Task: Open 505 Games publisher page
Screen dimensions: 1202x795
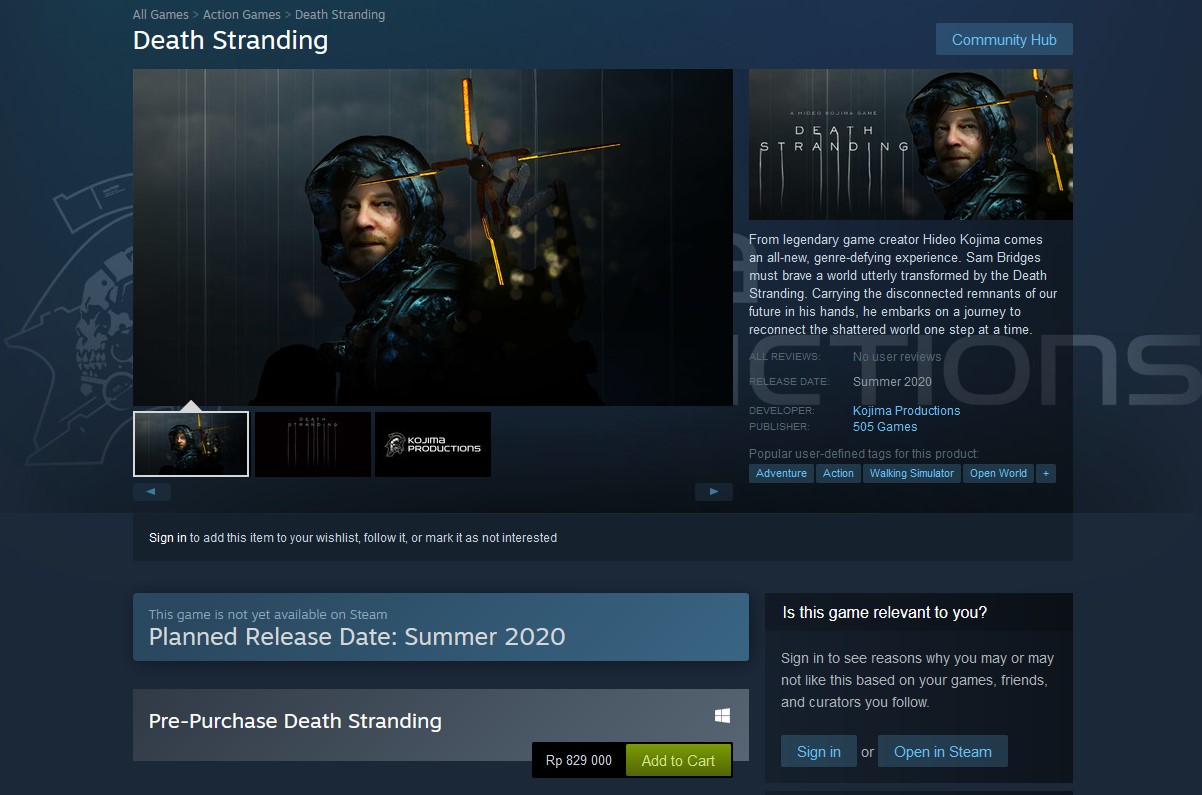Action: pos(885,427)
